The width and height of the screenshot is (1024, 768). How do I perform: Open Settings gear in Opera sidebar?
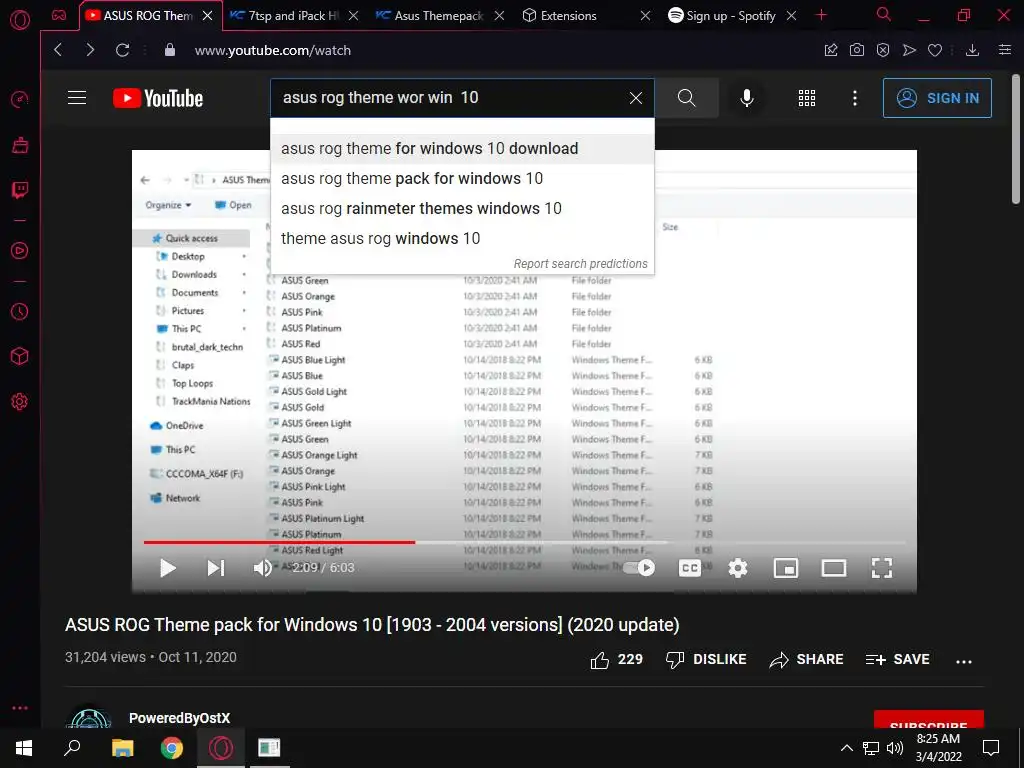click(20, 402)
